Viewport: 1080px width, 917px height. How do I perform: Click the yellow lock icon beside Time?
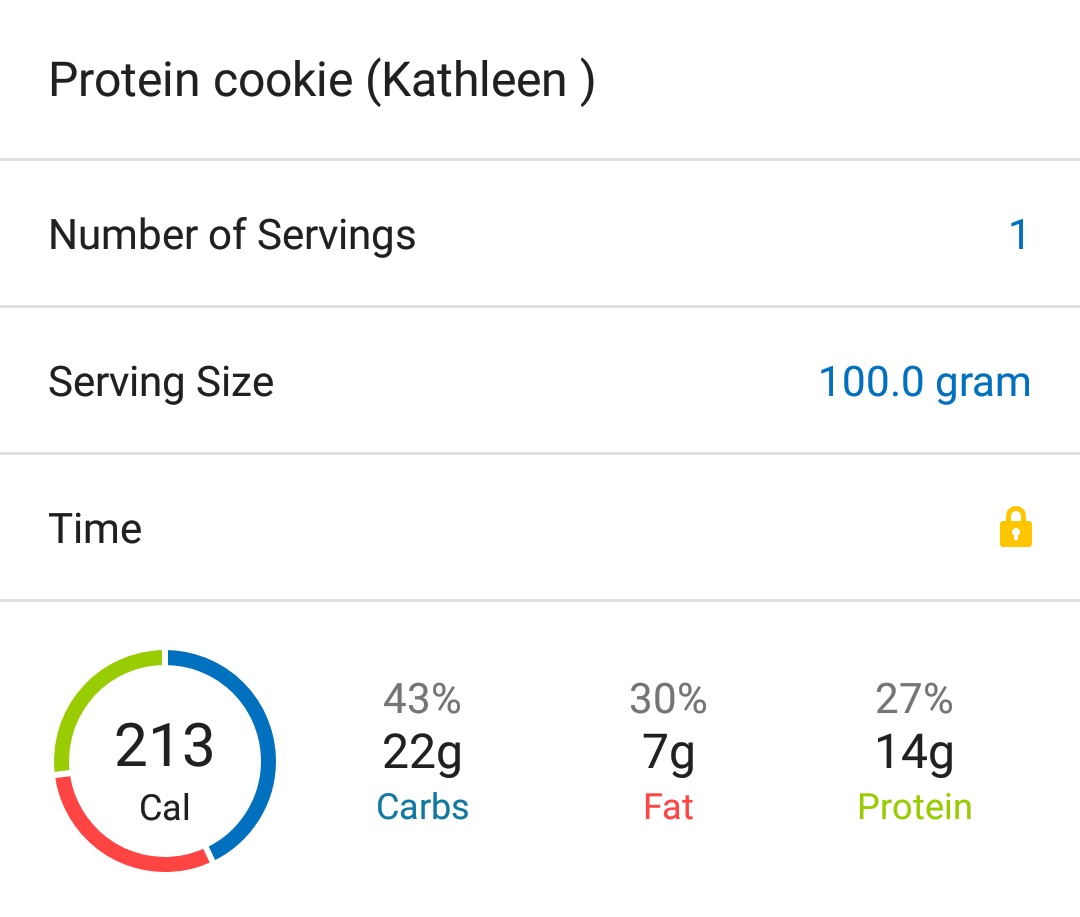pyautogui.click(x=1017, y=528)
